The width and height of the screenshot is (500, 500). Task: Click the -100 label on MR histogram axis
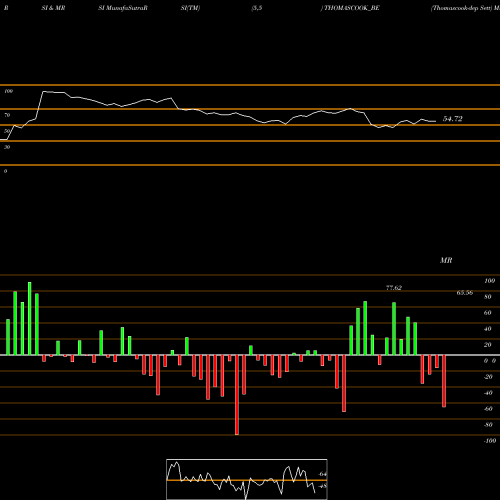(489, 441)
